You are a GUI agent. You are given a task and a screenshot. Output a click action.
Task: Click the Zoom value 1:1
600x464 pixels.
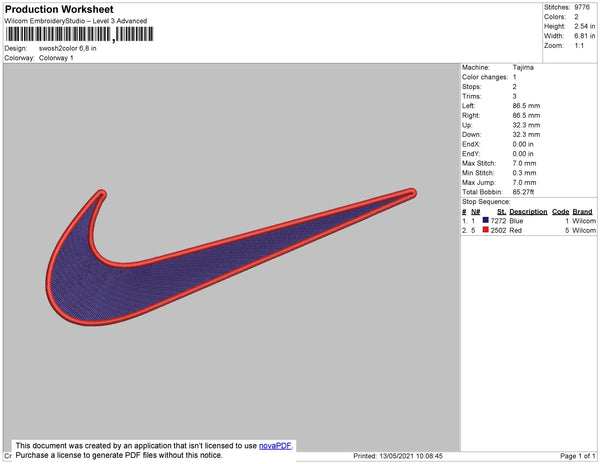coord(579,46)
